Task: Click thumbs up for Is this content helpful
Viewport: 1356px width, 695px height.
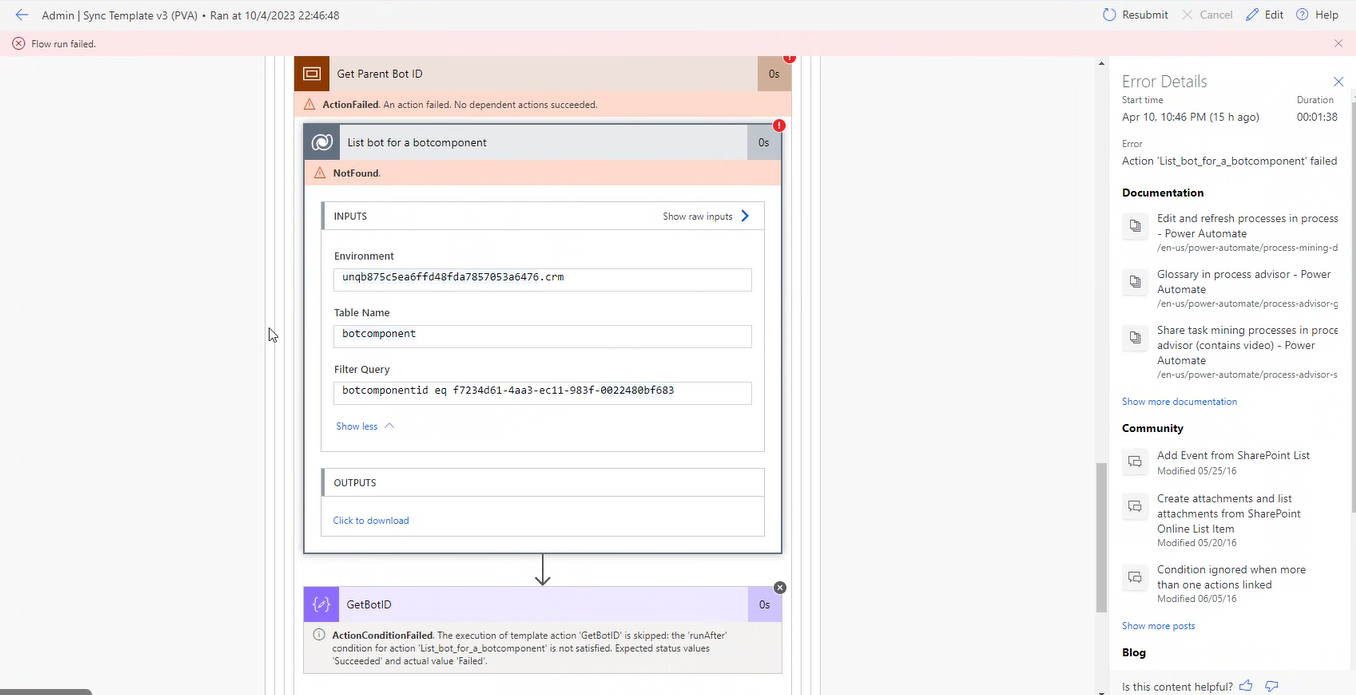Action: 1245,685
